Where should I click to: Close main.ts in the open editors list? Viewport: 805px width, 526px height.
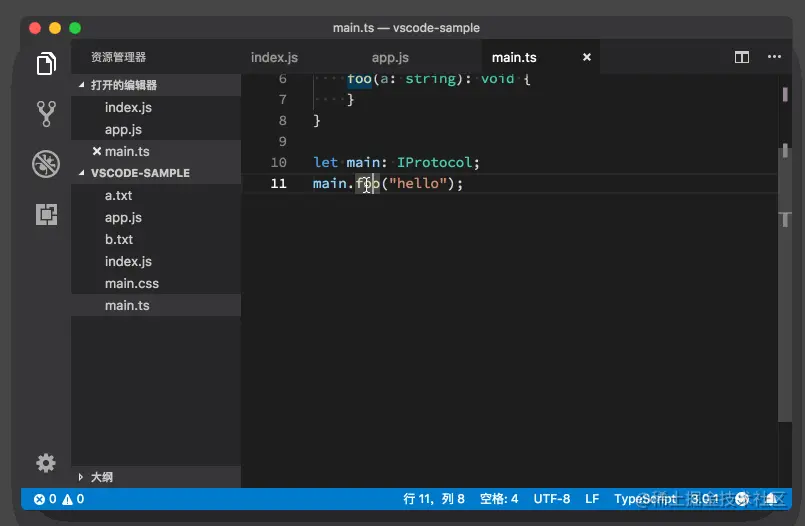(97, 151)
